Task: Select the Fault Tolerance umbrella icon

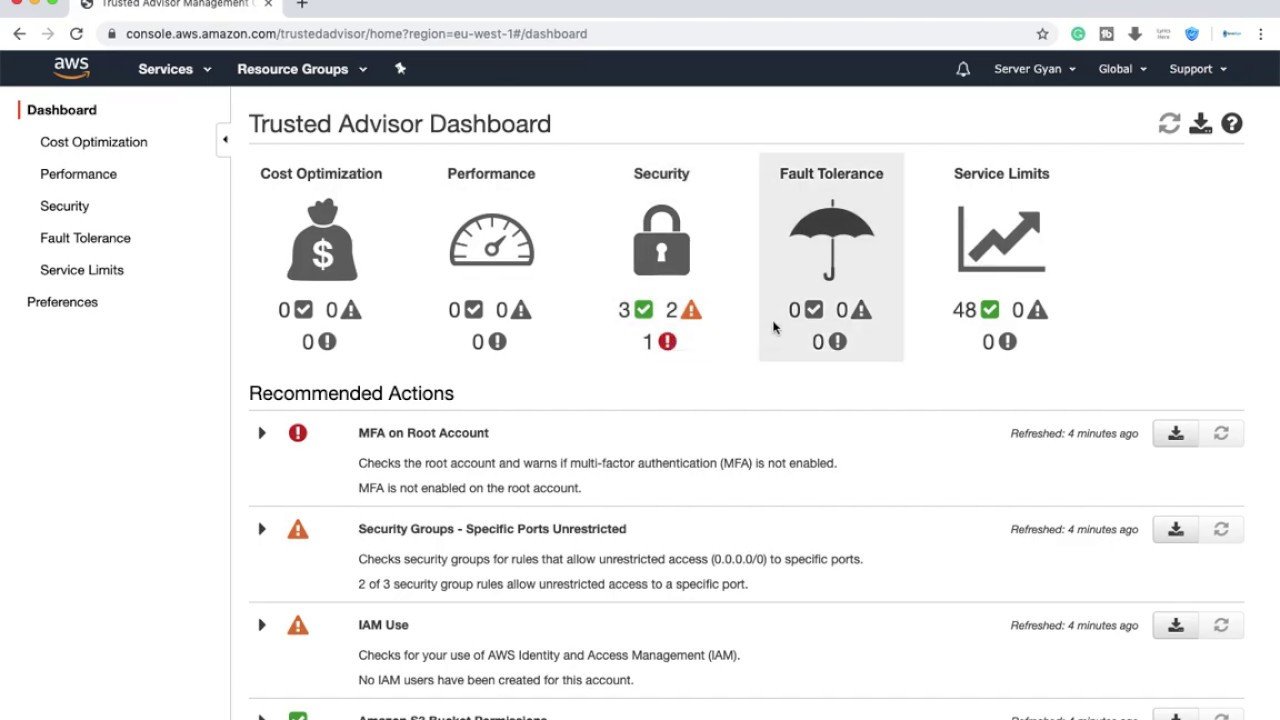Action: click(x=831, y=240)
